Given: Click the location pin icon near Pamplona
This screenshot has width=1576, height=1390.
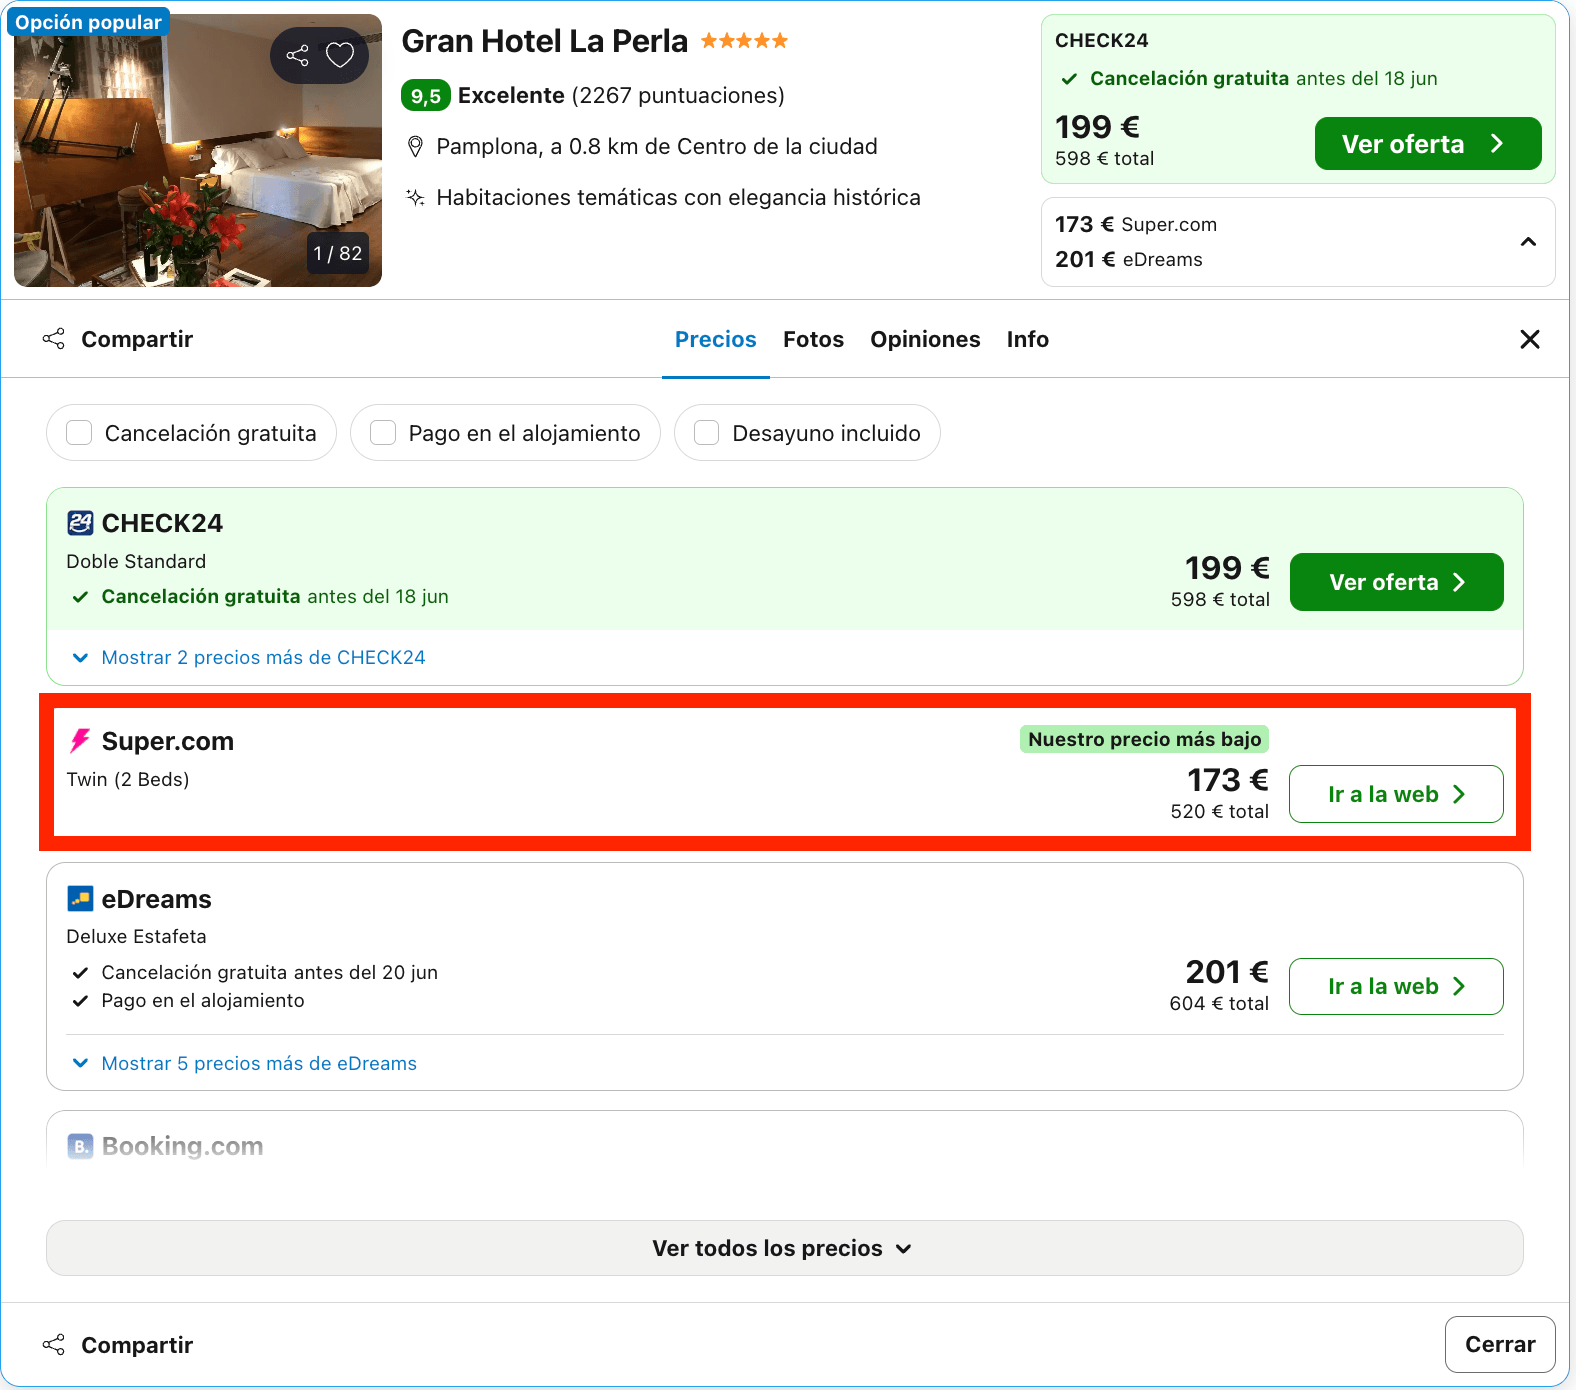Looking at the screenshot, I should tap(415, 147).
